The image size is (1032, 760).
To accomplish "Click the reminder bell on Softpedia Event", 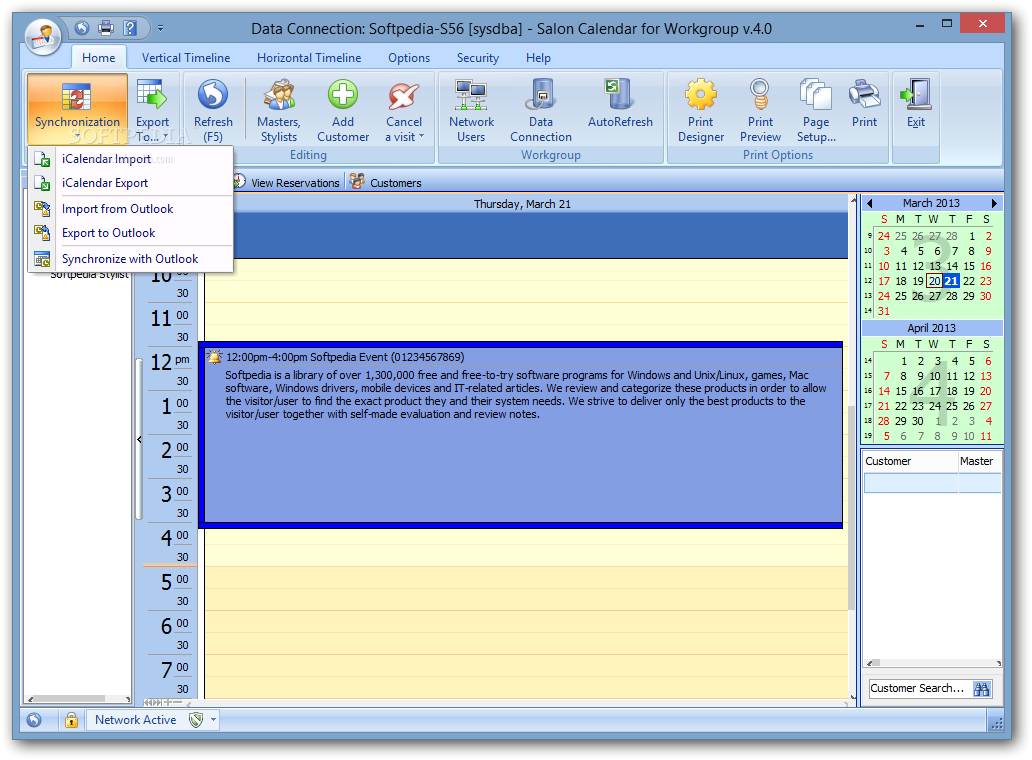I will tap(215, 357).
